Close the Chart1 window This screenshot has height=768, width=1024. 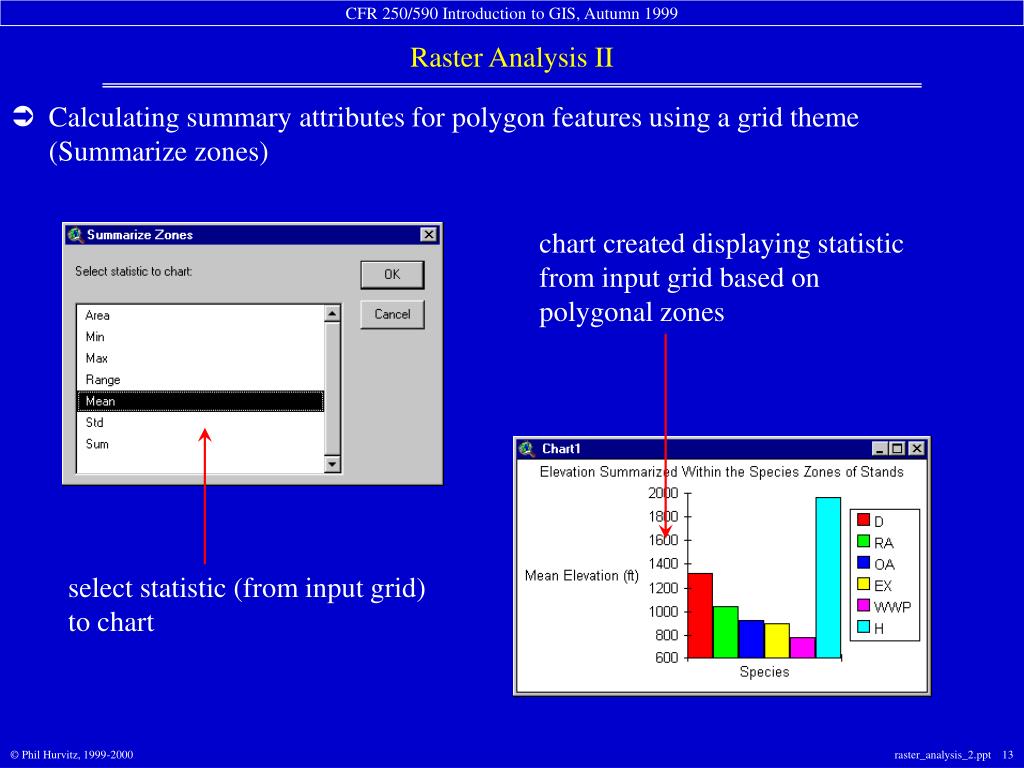[916, 449]
